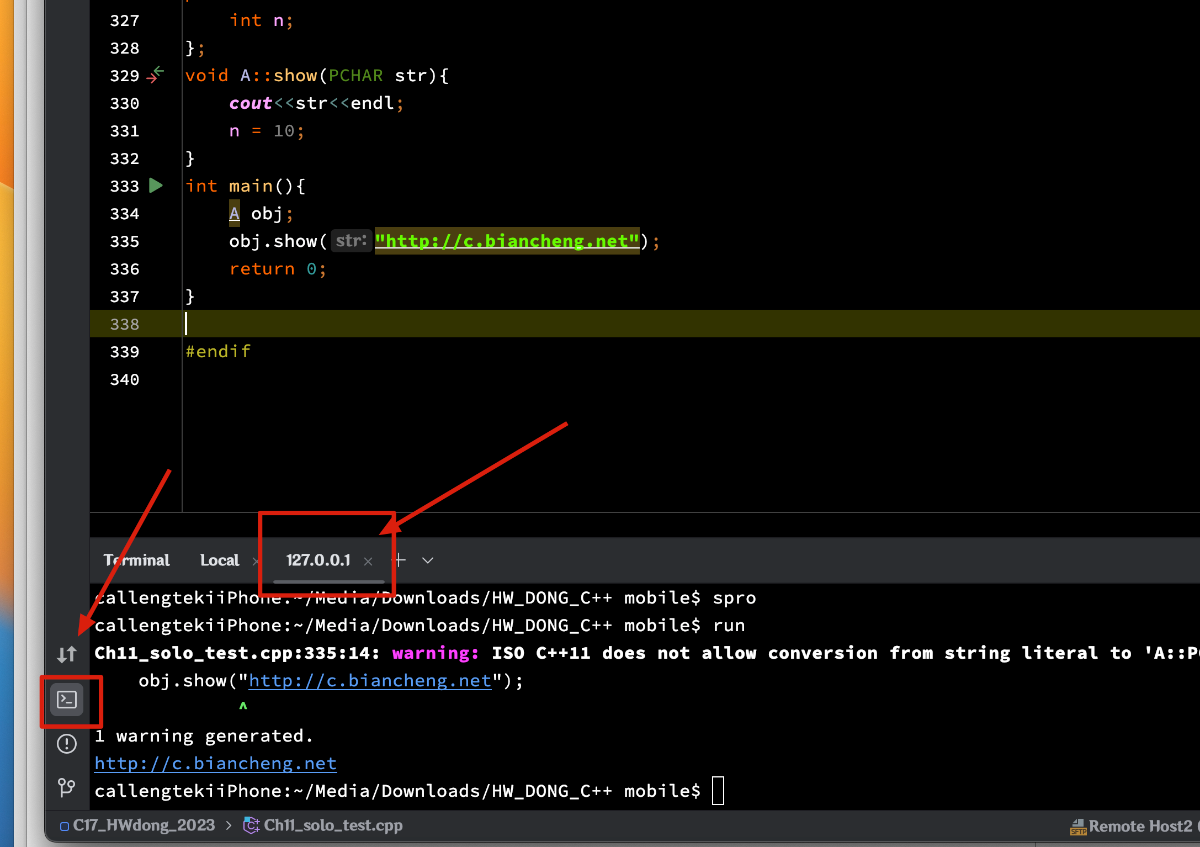Click the PCHAR type in the show signature
The width and height of the screenshot is (1200, 847).
[x=356, y=75]
